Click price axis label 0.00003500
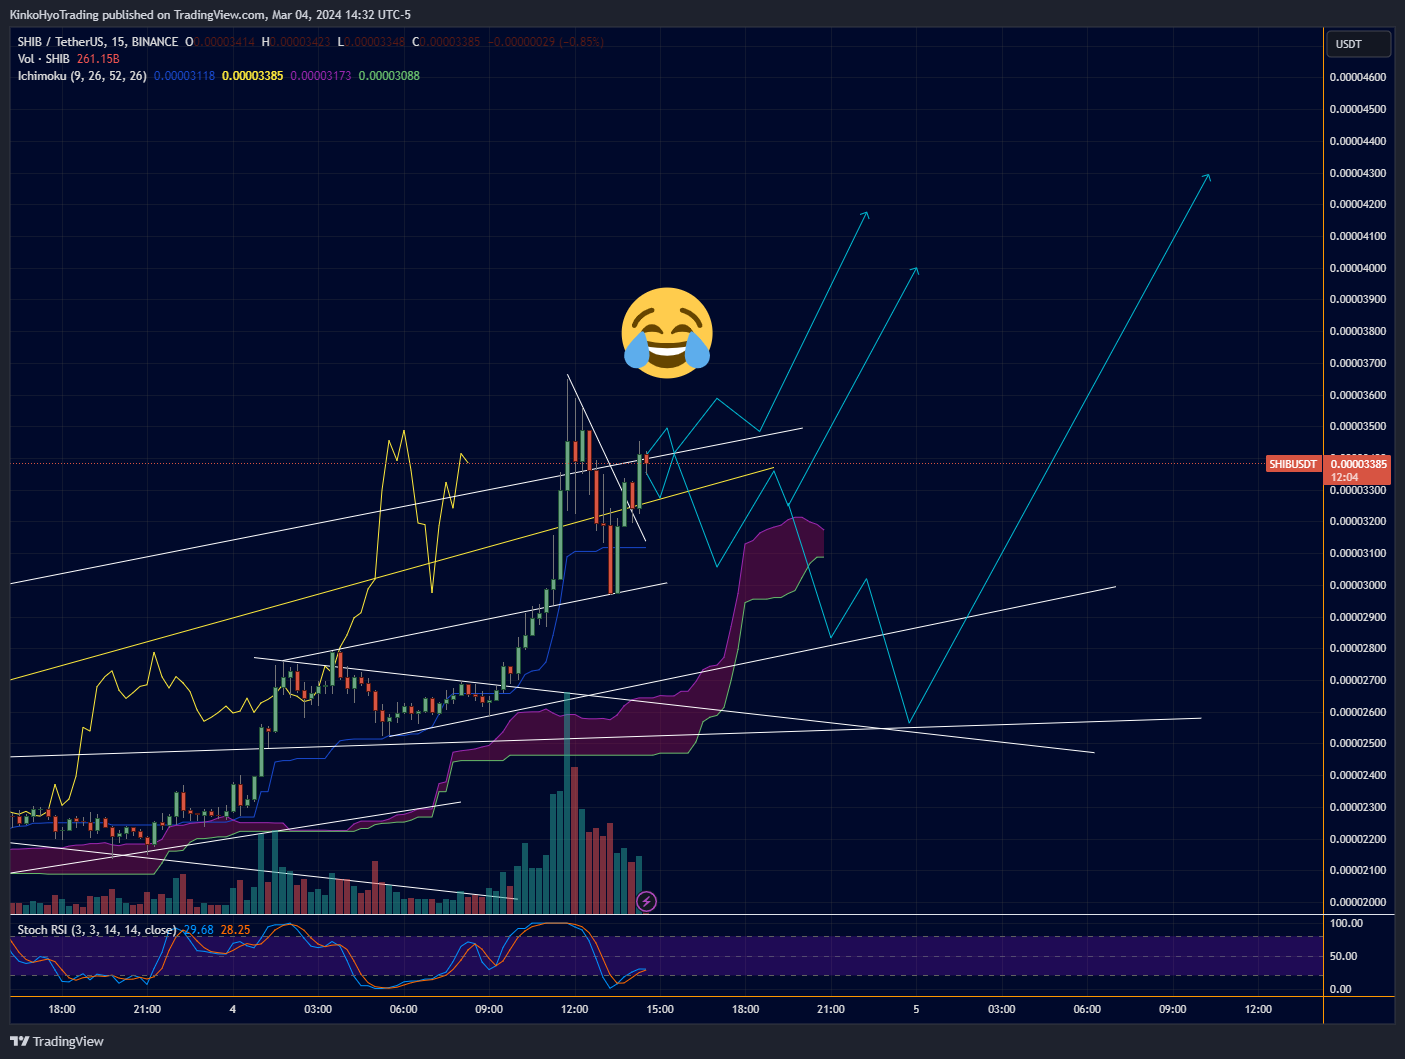1405x1059 pixels. click(x=1358, y=426)
